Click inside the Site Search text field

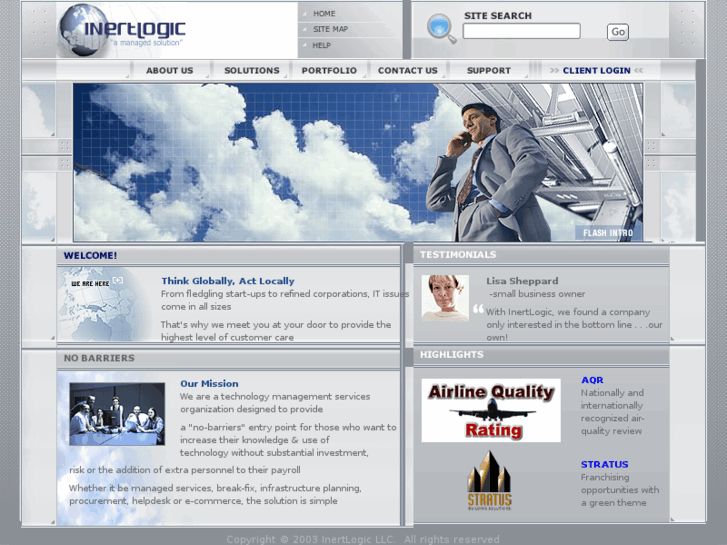pyautogui.click(x=521, y=32)
